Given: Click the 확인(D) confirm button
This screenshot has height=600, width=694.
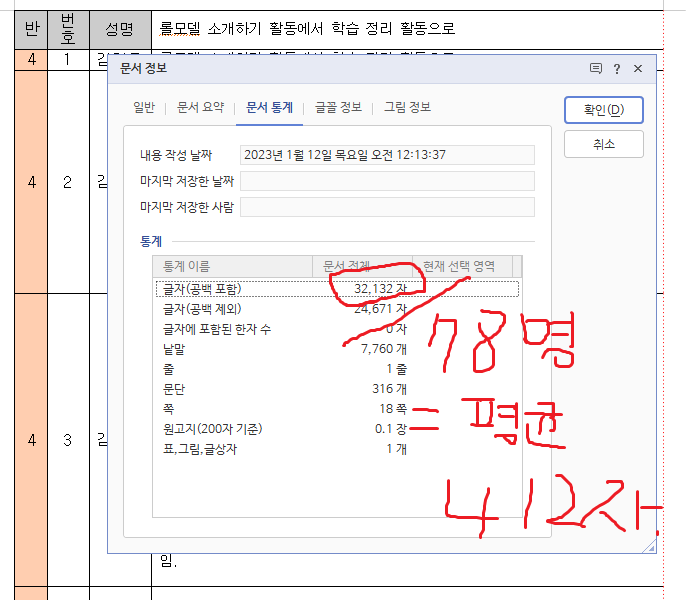Looking at the screenshot, I should coord(603,110).
